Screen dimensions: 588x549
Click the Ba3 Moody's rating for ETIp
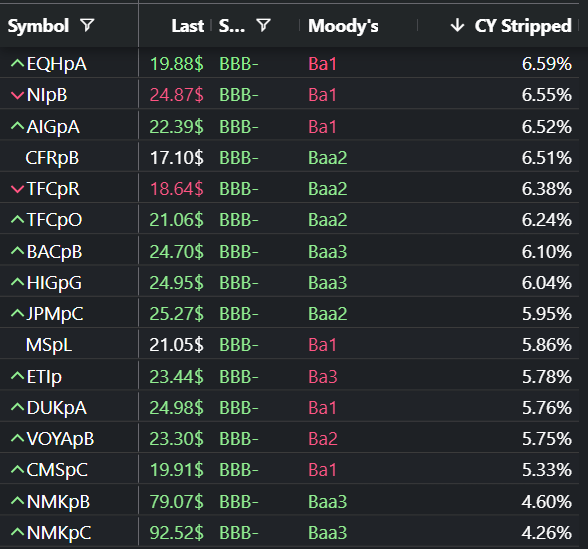click(322, 376)
